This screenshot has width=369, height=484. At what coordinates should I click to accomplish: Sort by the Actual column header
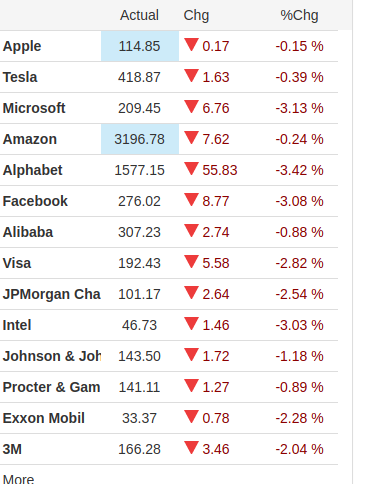point(139,15)
